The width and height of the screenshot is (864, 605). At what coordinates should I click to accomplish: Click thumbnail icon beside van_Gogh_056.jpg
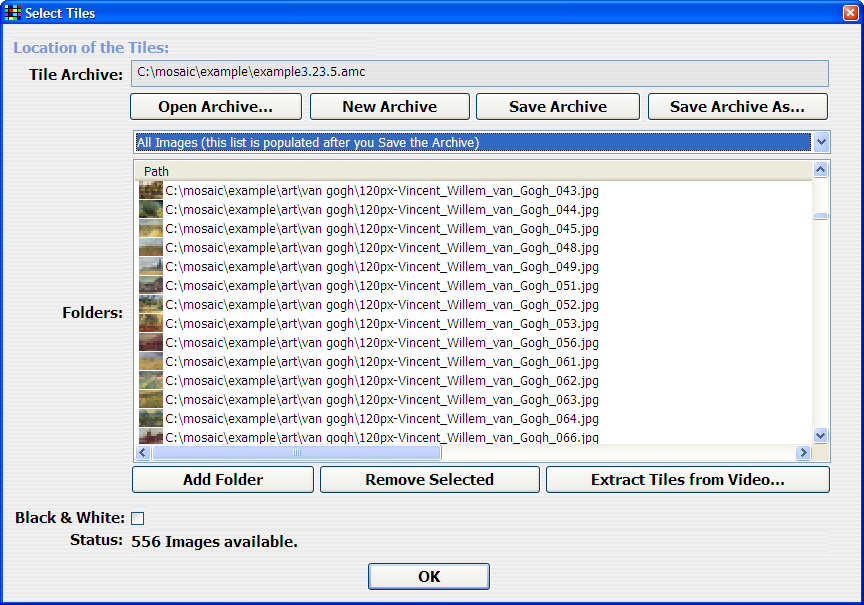coord(150,343)
